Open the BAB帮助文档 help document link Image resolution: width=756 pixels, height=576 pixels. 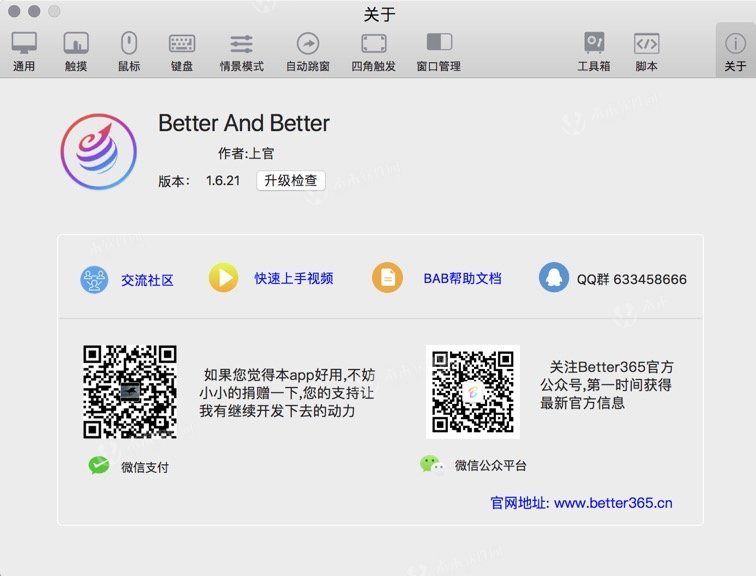(462, 278)
